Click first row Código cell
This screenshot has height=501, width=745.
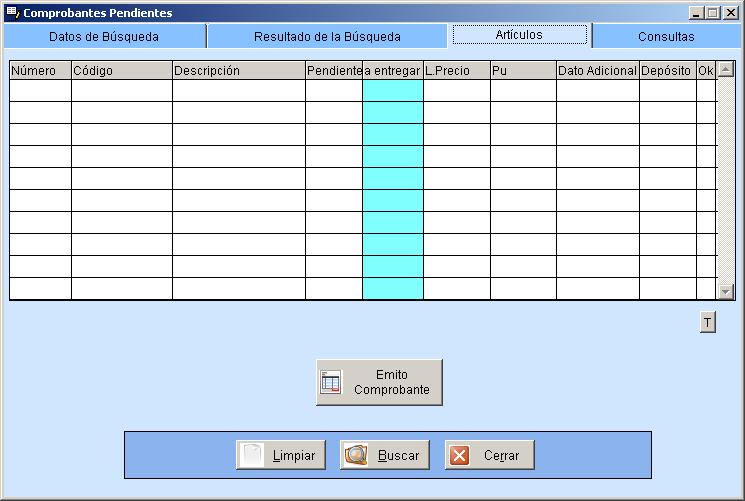pyautogui.click(x=121, y=91)
